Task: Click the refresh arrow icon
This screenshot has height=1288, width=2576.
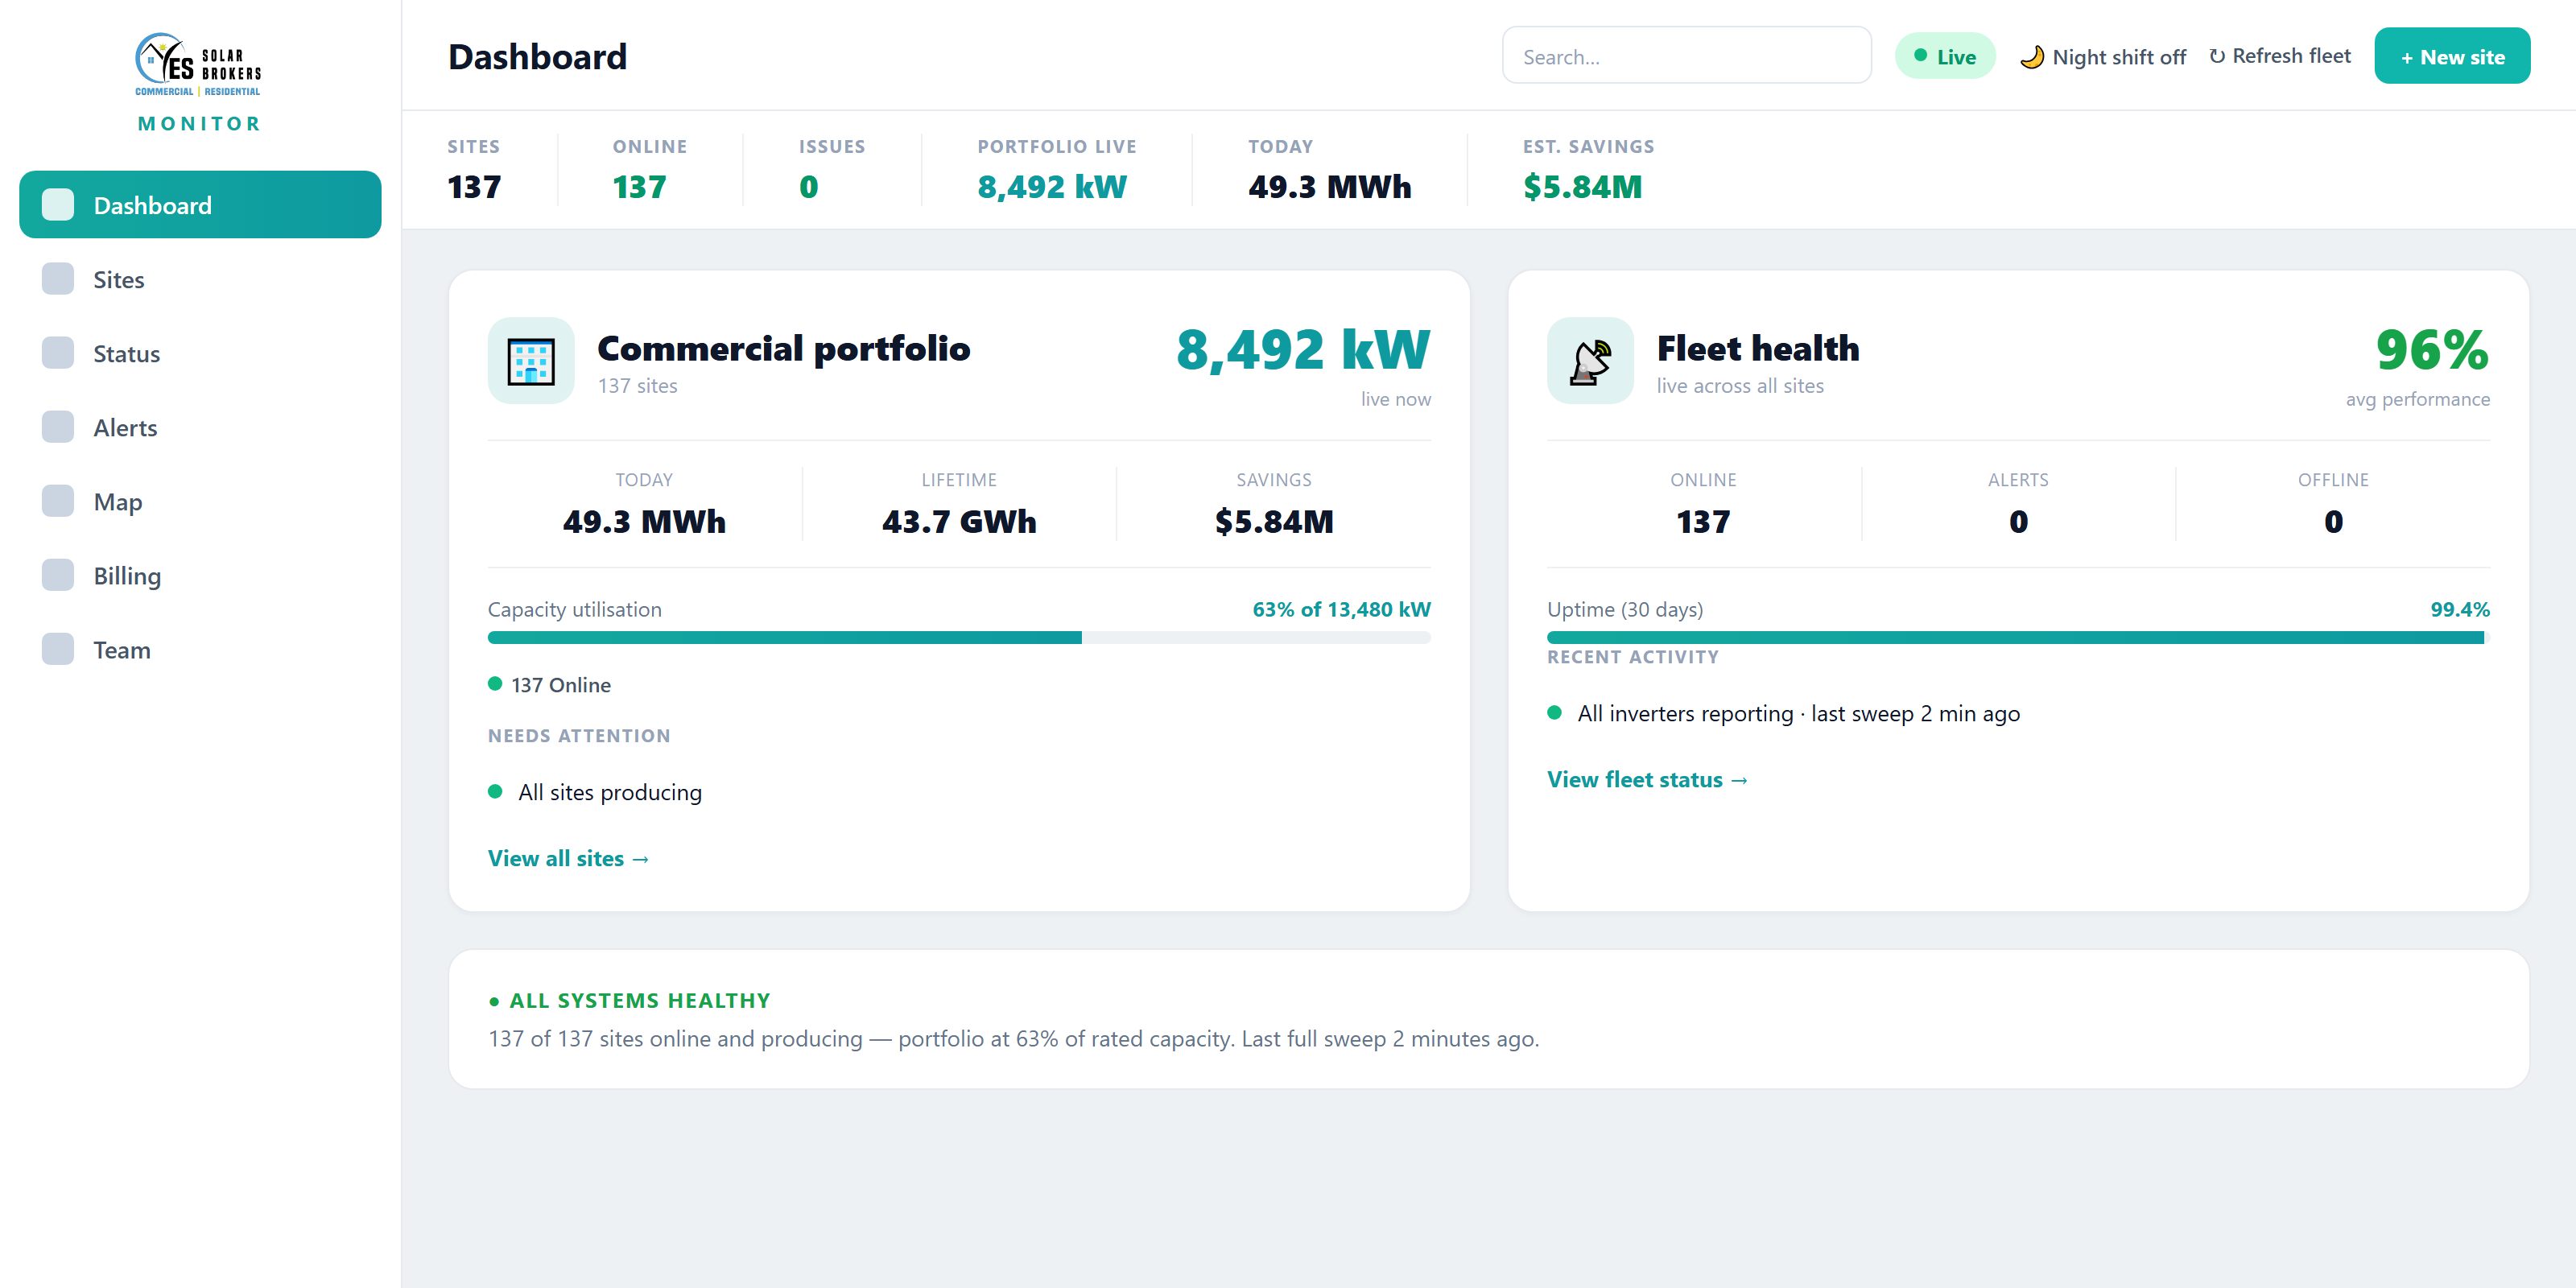Action: (x=2217, y=57)
